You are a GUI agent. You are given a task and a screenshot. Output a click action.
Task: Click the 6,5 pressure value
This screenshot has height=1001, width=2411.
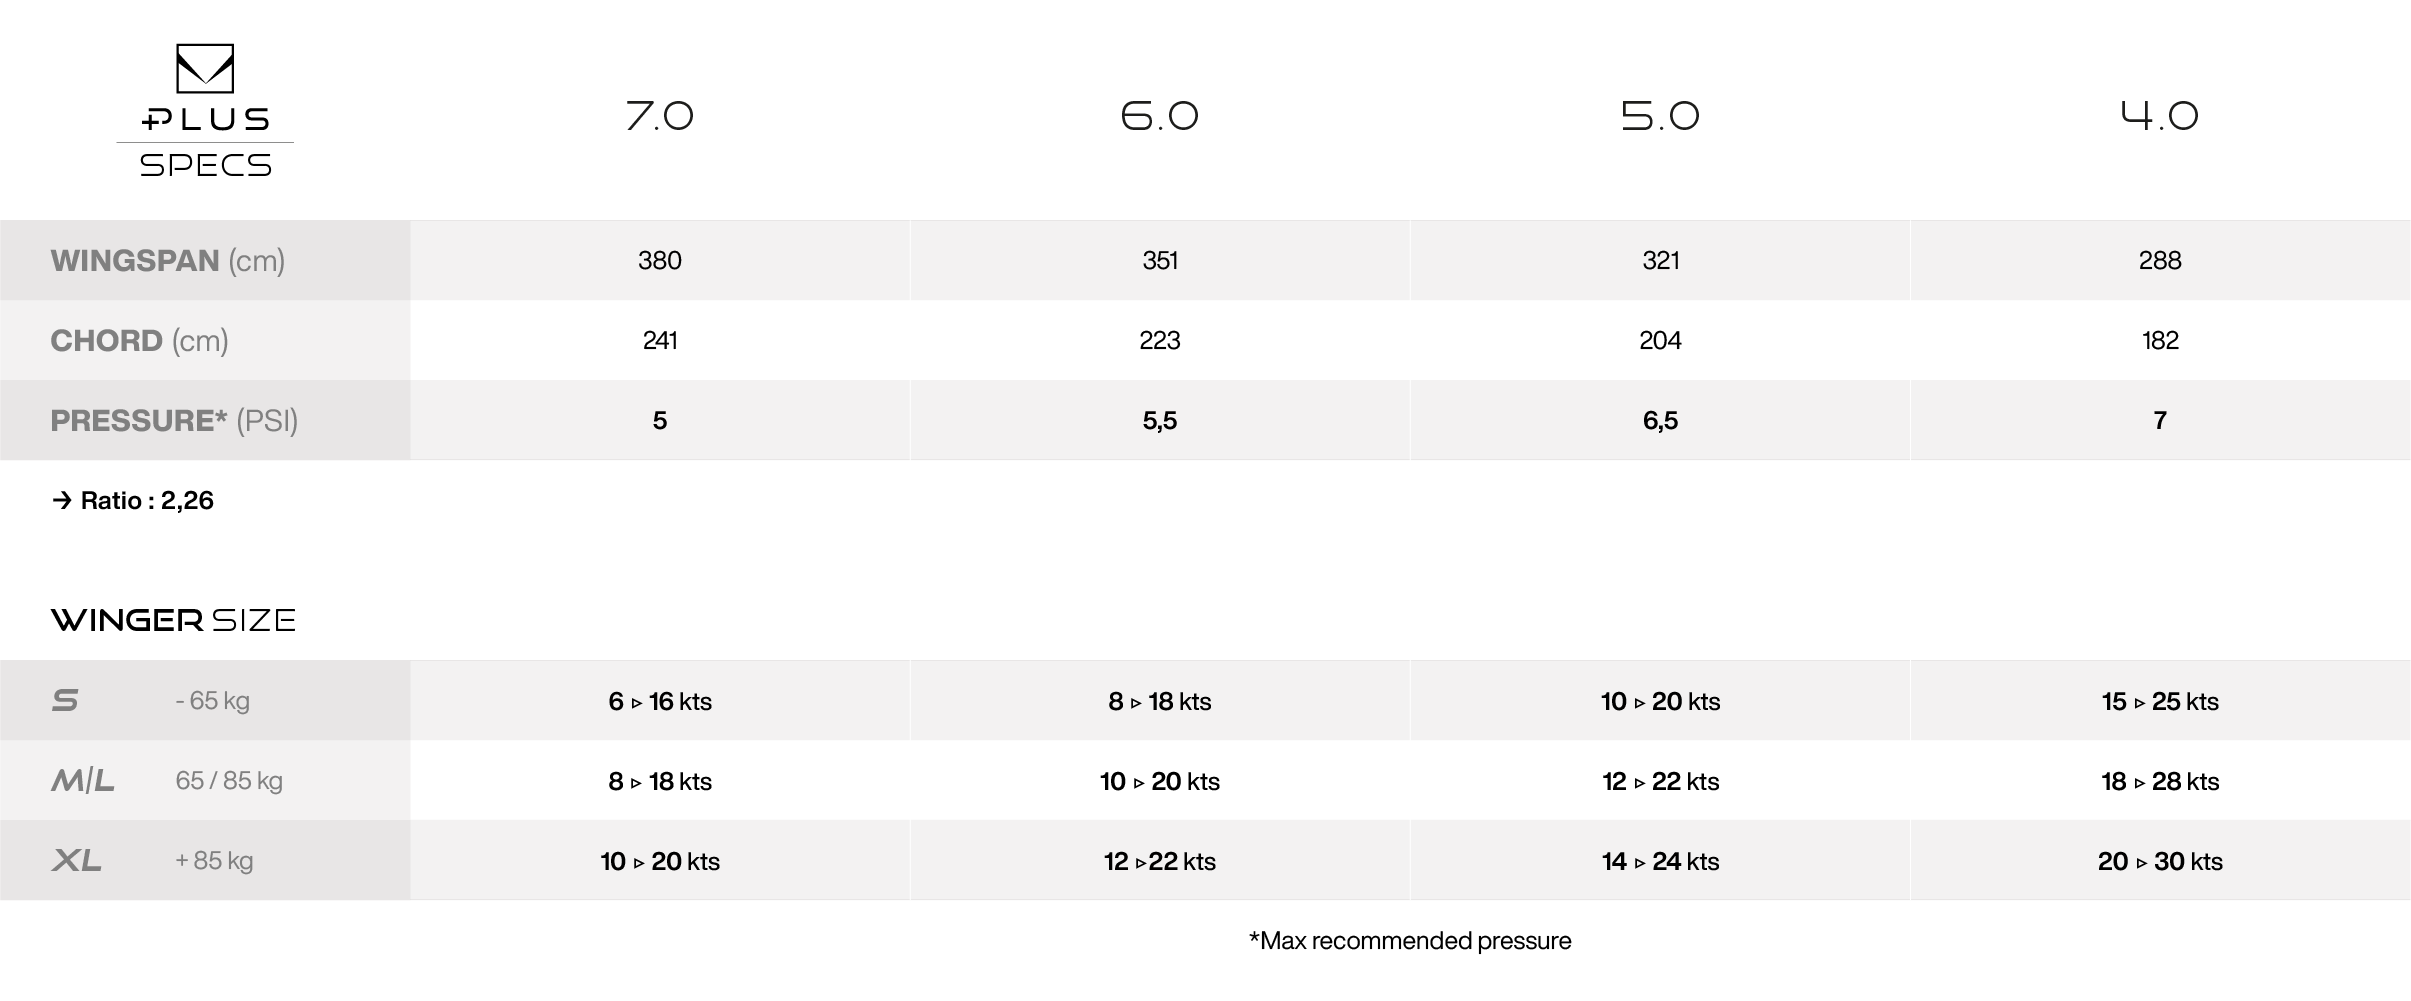point(1660,421)
